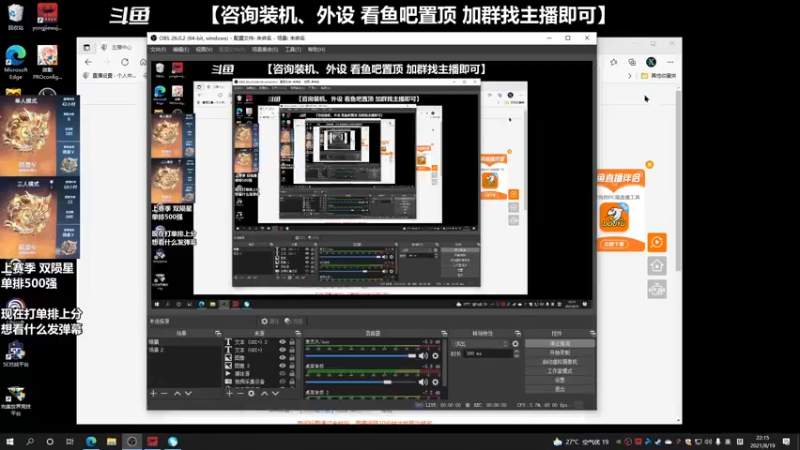Open the Edge profile avatar
800x450 pixels.
651,62
